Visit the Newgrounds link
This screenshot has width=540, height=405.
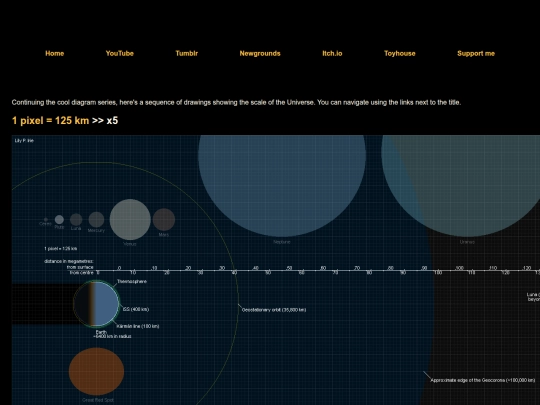260,53
